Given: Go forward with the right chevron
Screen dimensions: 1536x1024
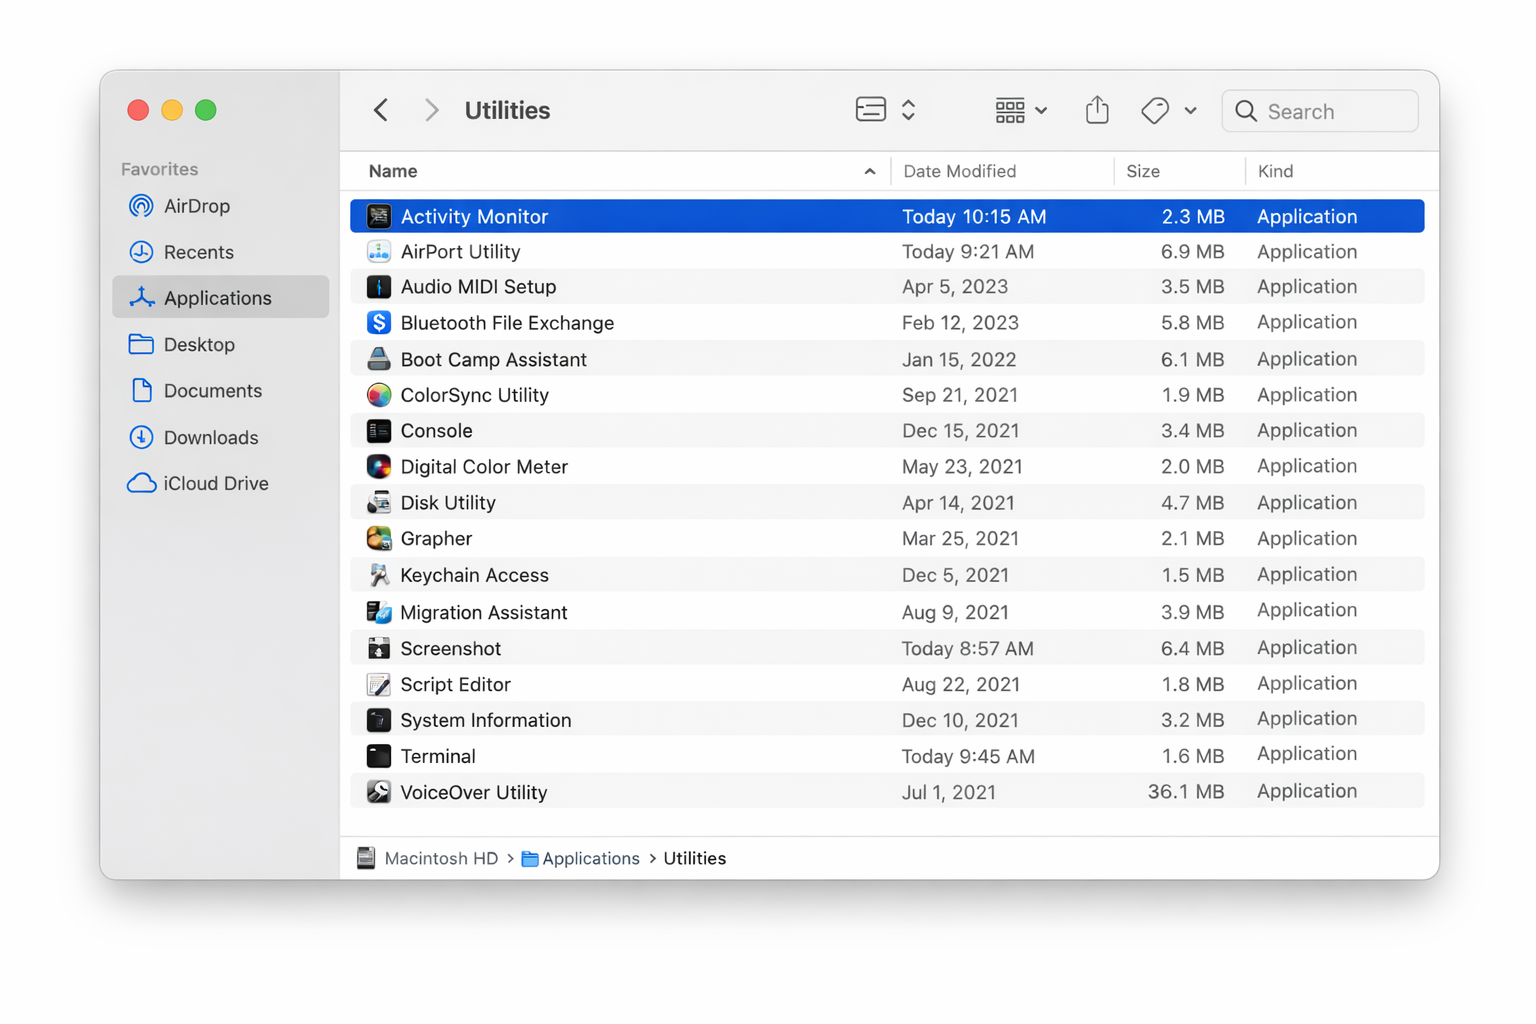Looking at the screenshot, I should pyautogui.click(x=431, y=110).
